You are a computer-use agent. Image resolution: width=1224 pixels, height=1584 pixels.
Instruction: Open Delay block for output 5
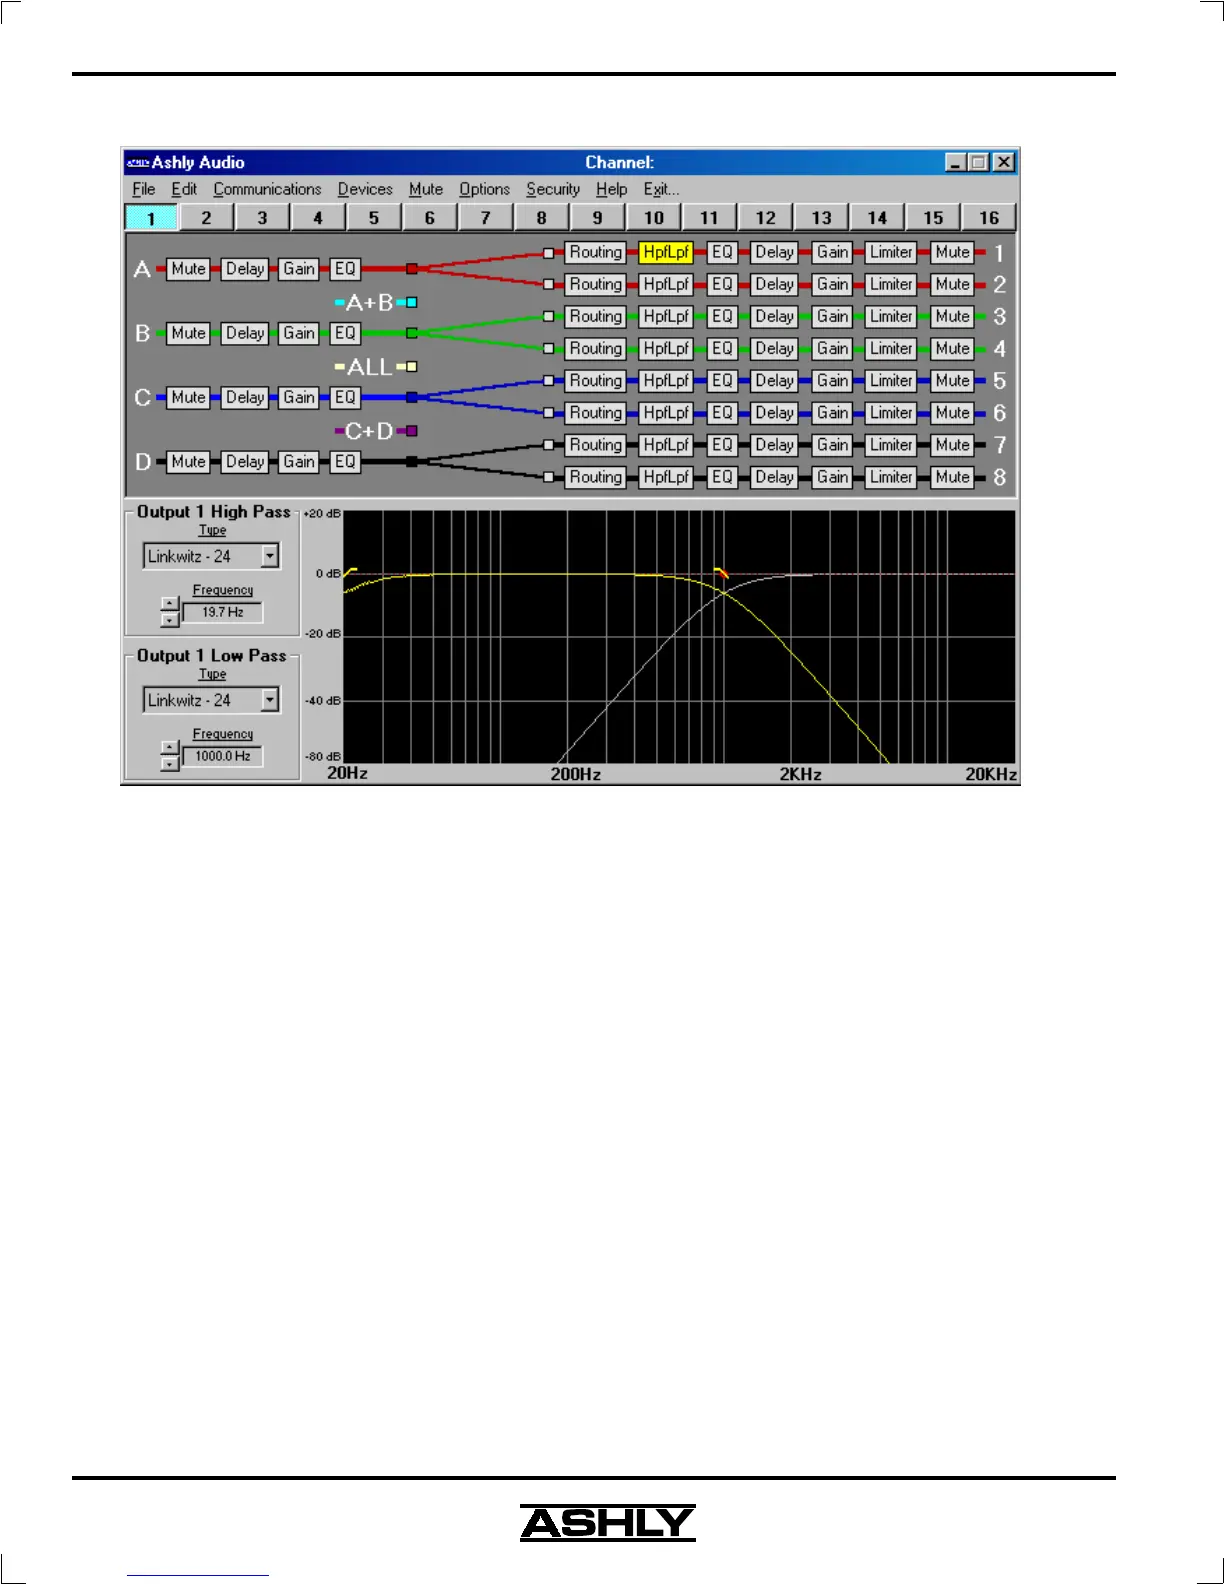(775, 381)
